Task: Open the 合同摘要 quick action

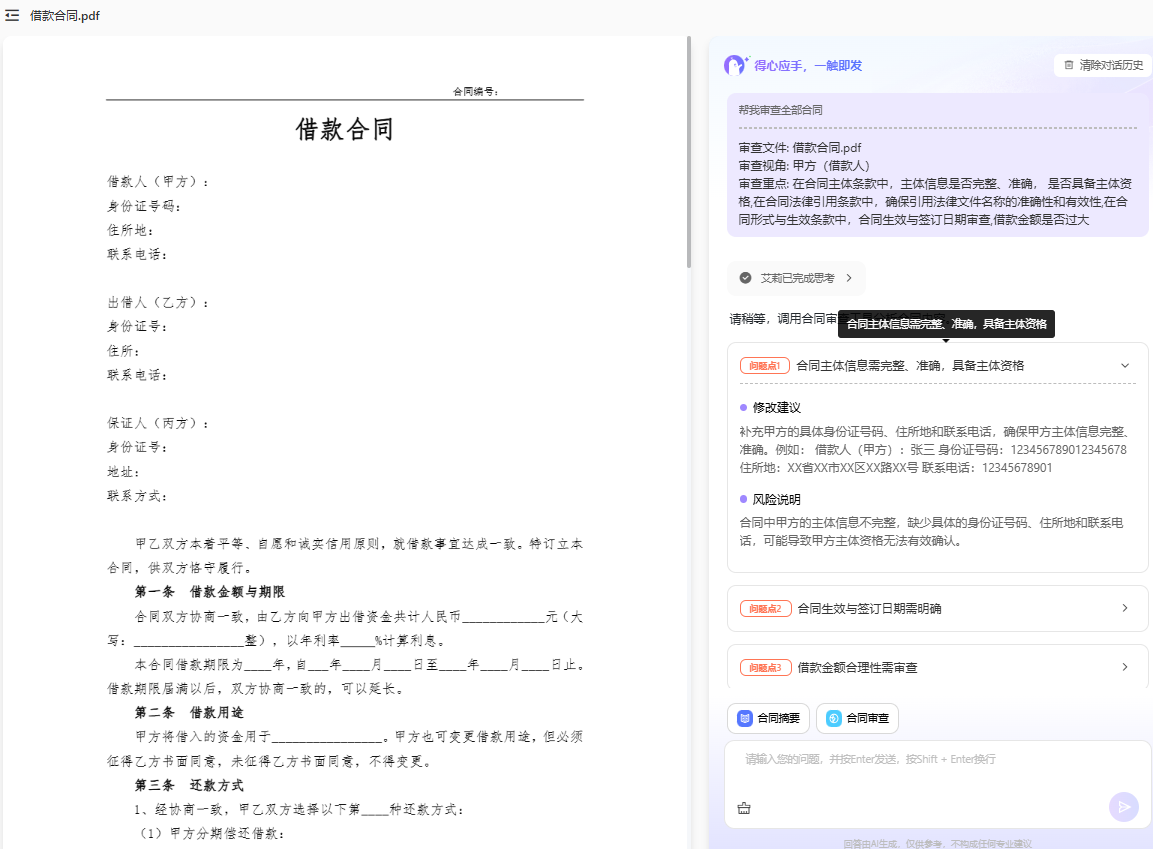Action: (x=768, y=718)
